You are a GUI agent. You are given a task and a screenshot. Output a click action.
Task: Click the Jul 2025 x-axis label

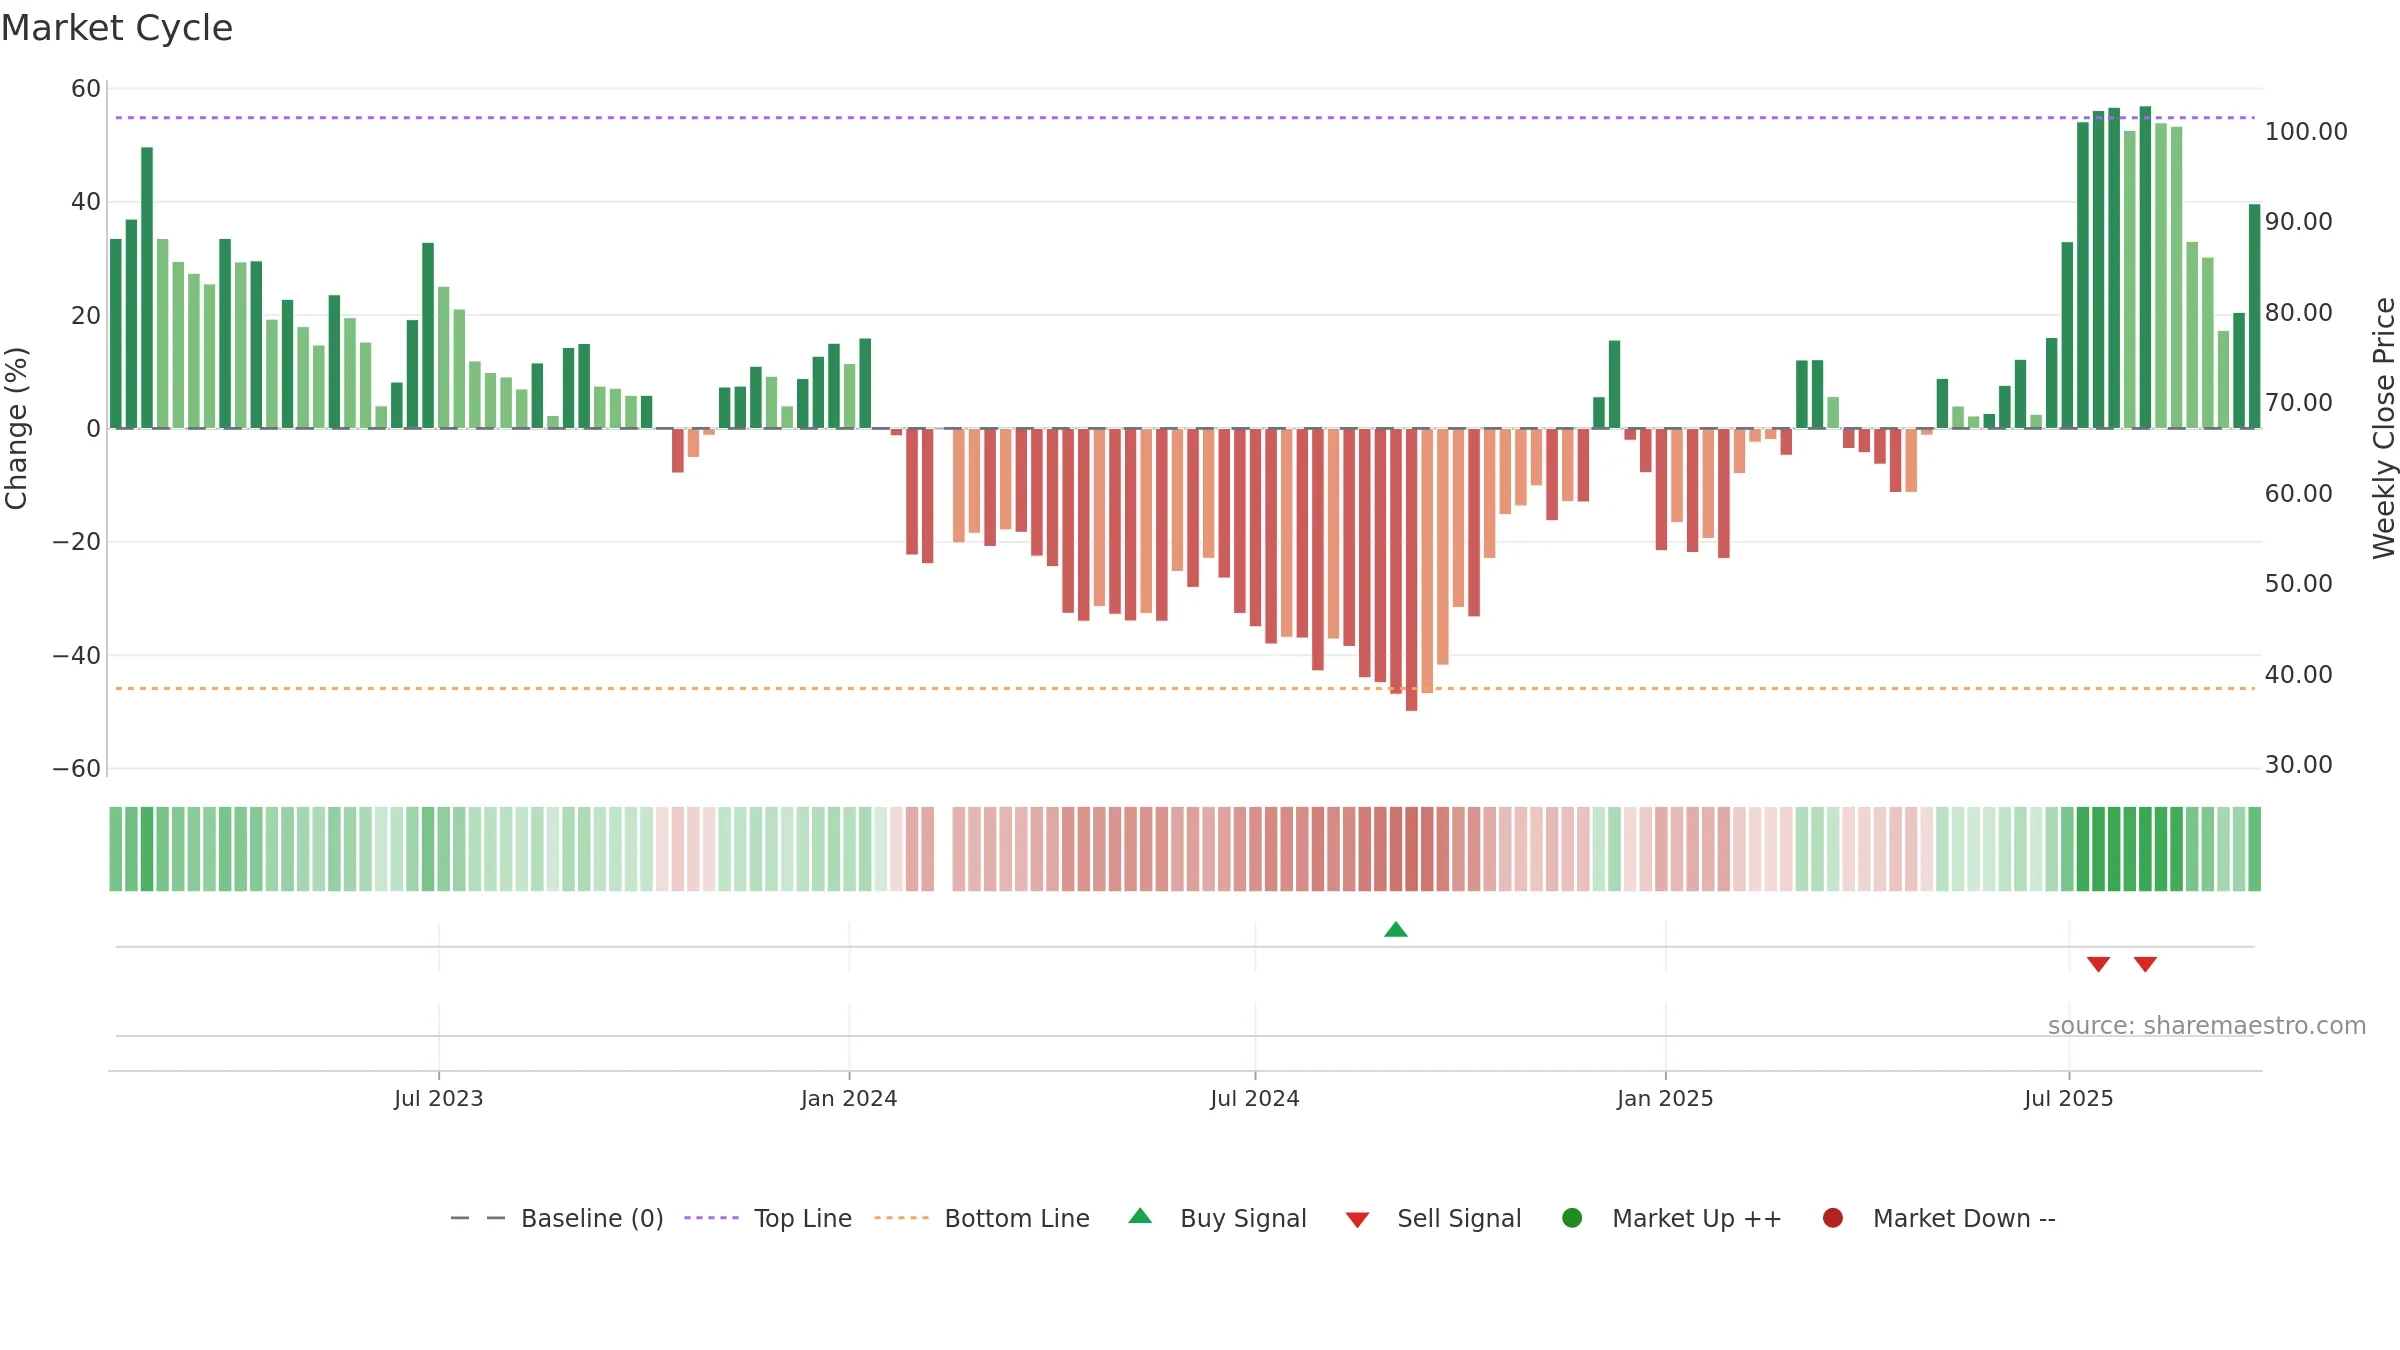click(2069, 1098)
